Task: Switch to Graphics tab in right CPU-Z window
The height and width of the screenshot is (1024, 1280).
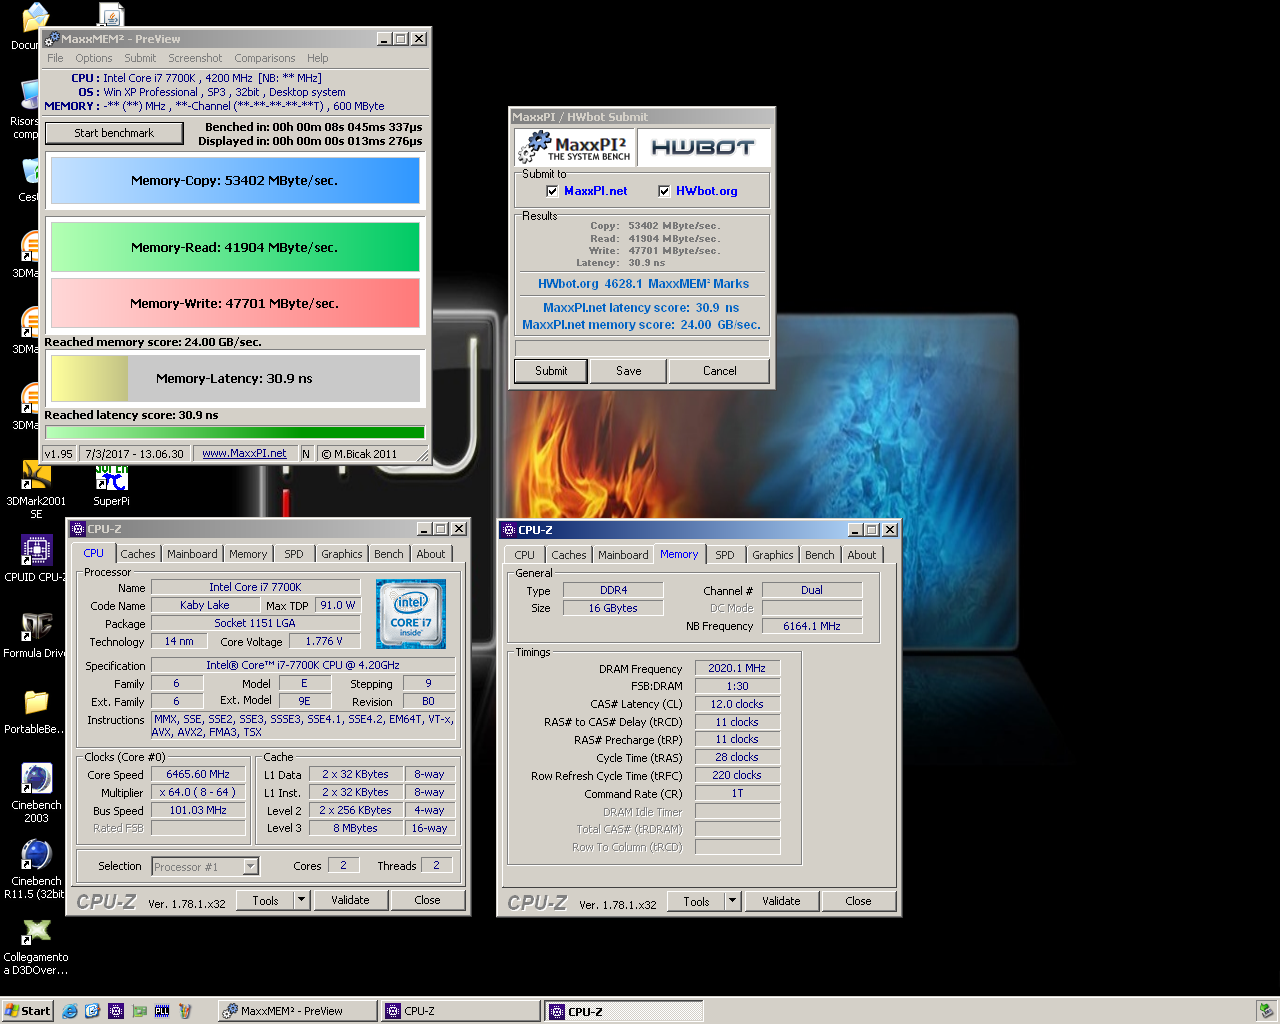Action: [x=773, y=555]
